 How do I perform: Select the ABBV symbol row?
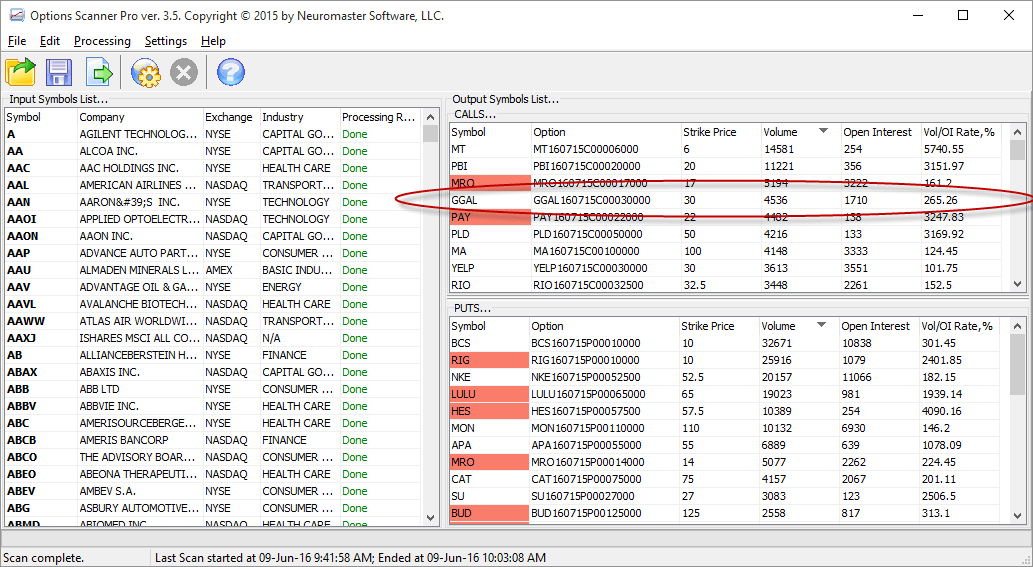tap(213, 406)
